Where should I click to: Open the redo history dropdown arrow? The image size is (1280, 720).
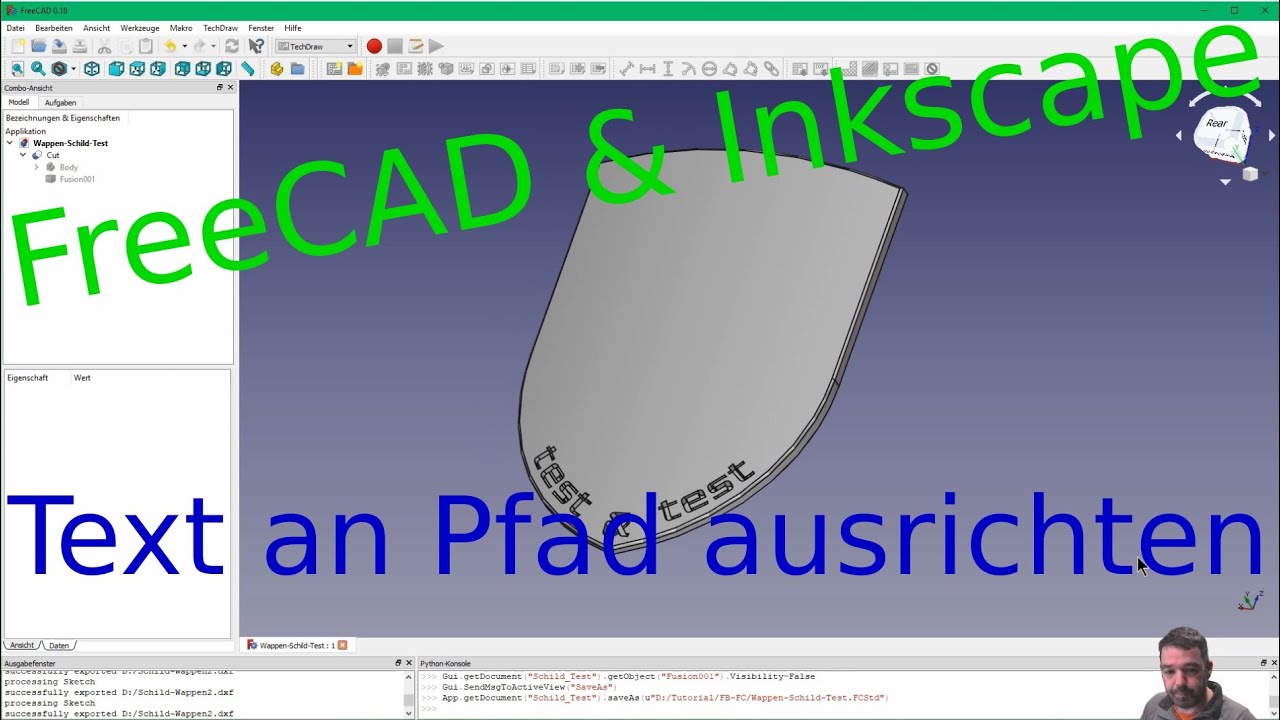tap(213, 46)
